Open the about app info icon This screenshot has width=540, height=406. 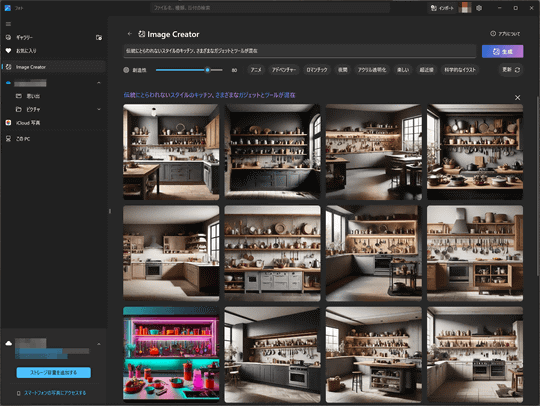click(493, 34)
